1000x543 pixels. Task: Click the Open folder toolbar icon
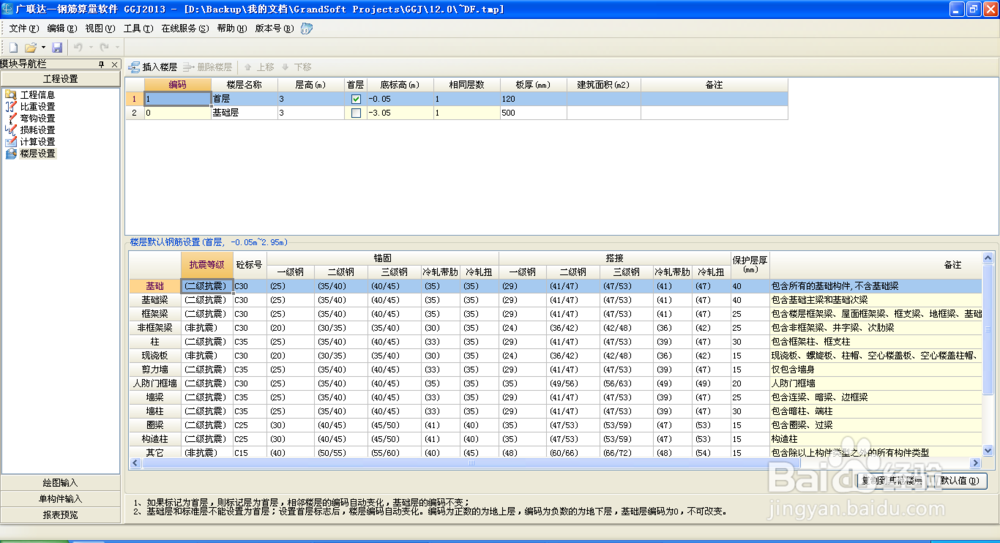pyautogui.click(x=30, y=47)
